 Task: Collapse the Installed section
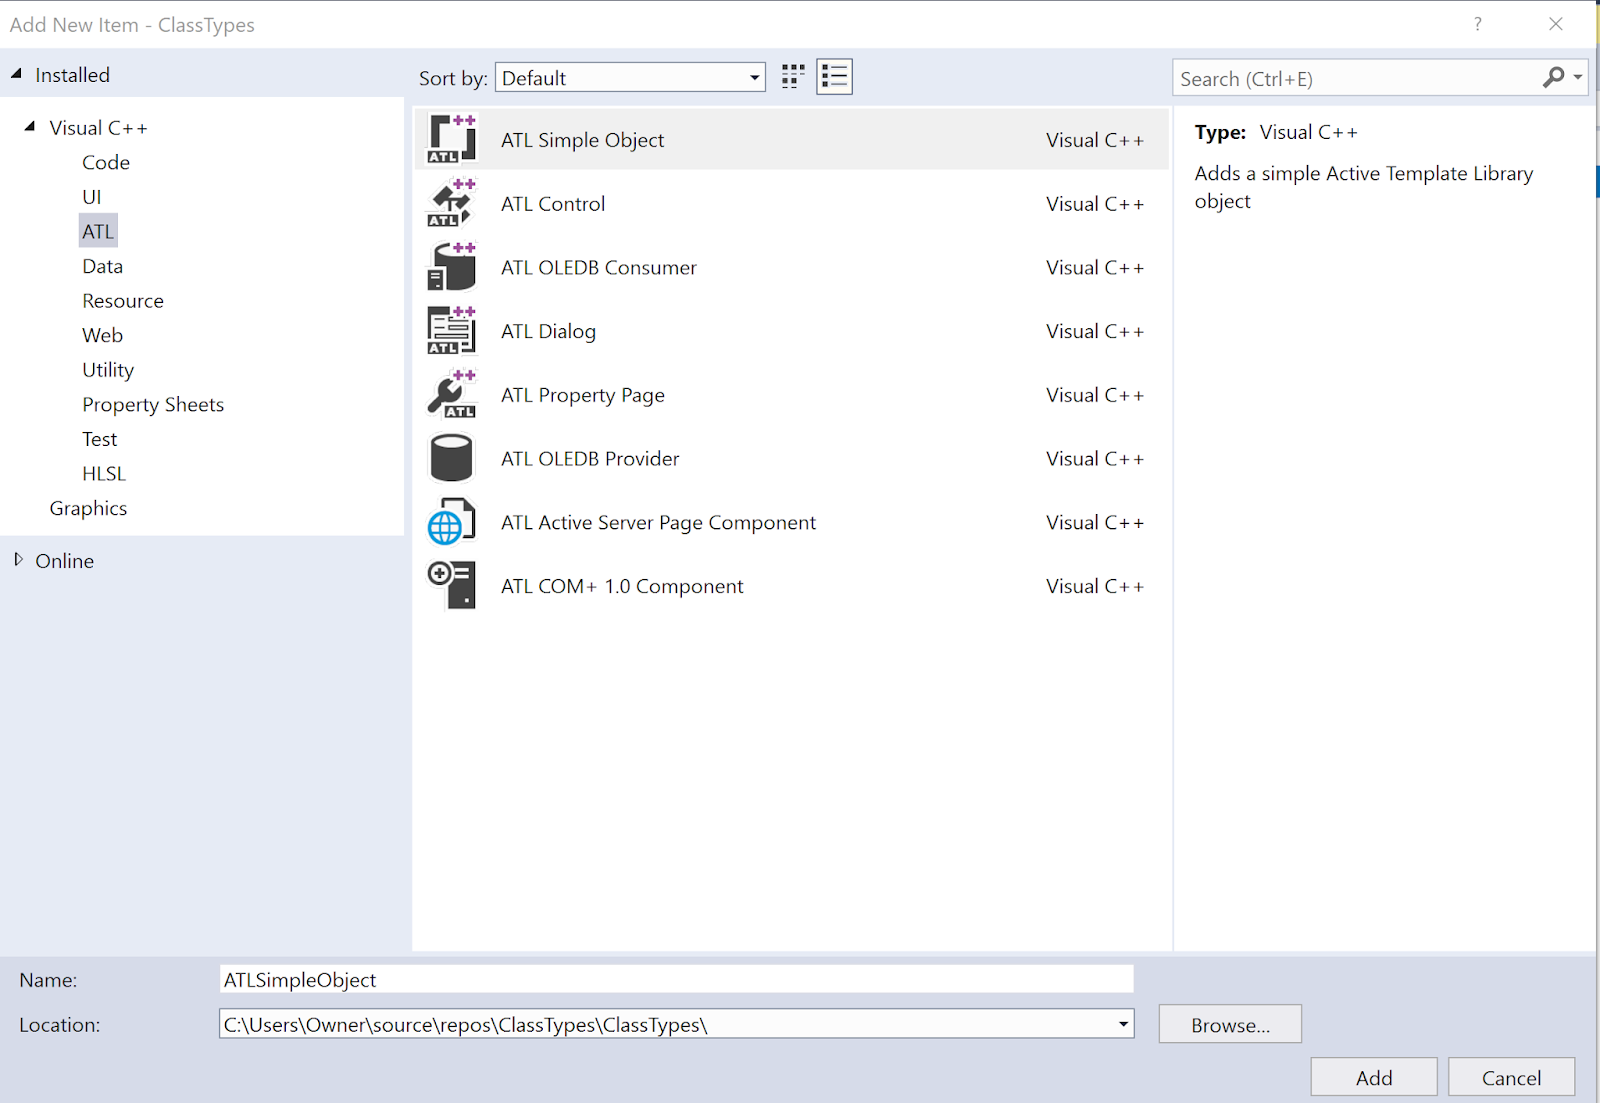click(16, 74)
